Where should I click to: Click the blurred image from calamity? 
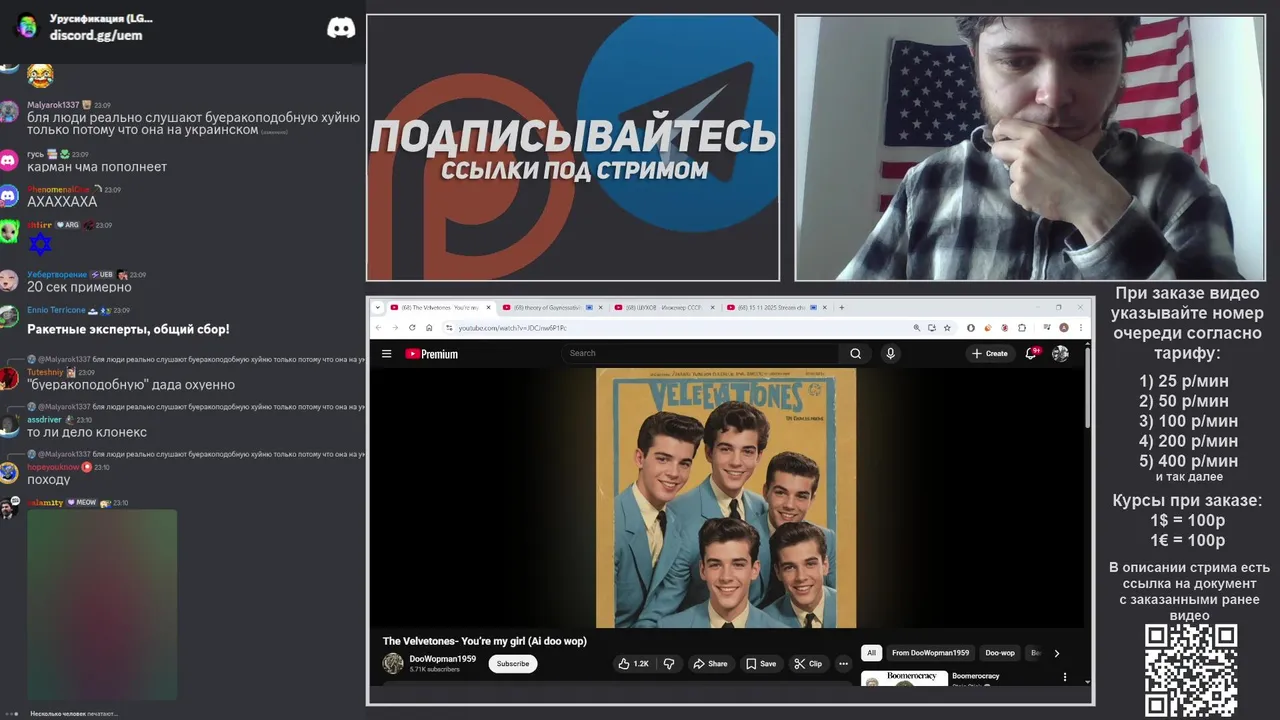(x=102, y=605)
